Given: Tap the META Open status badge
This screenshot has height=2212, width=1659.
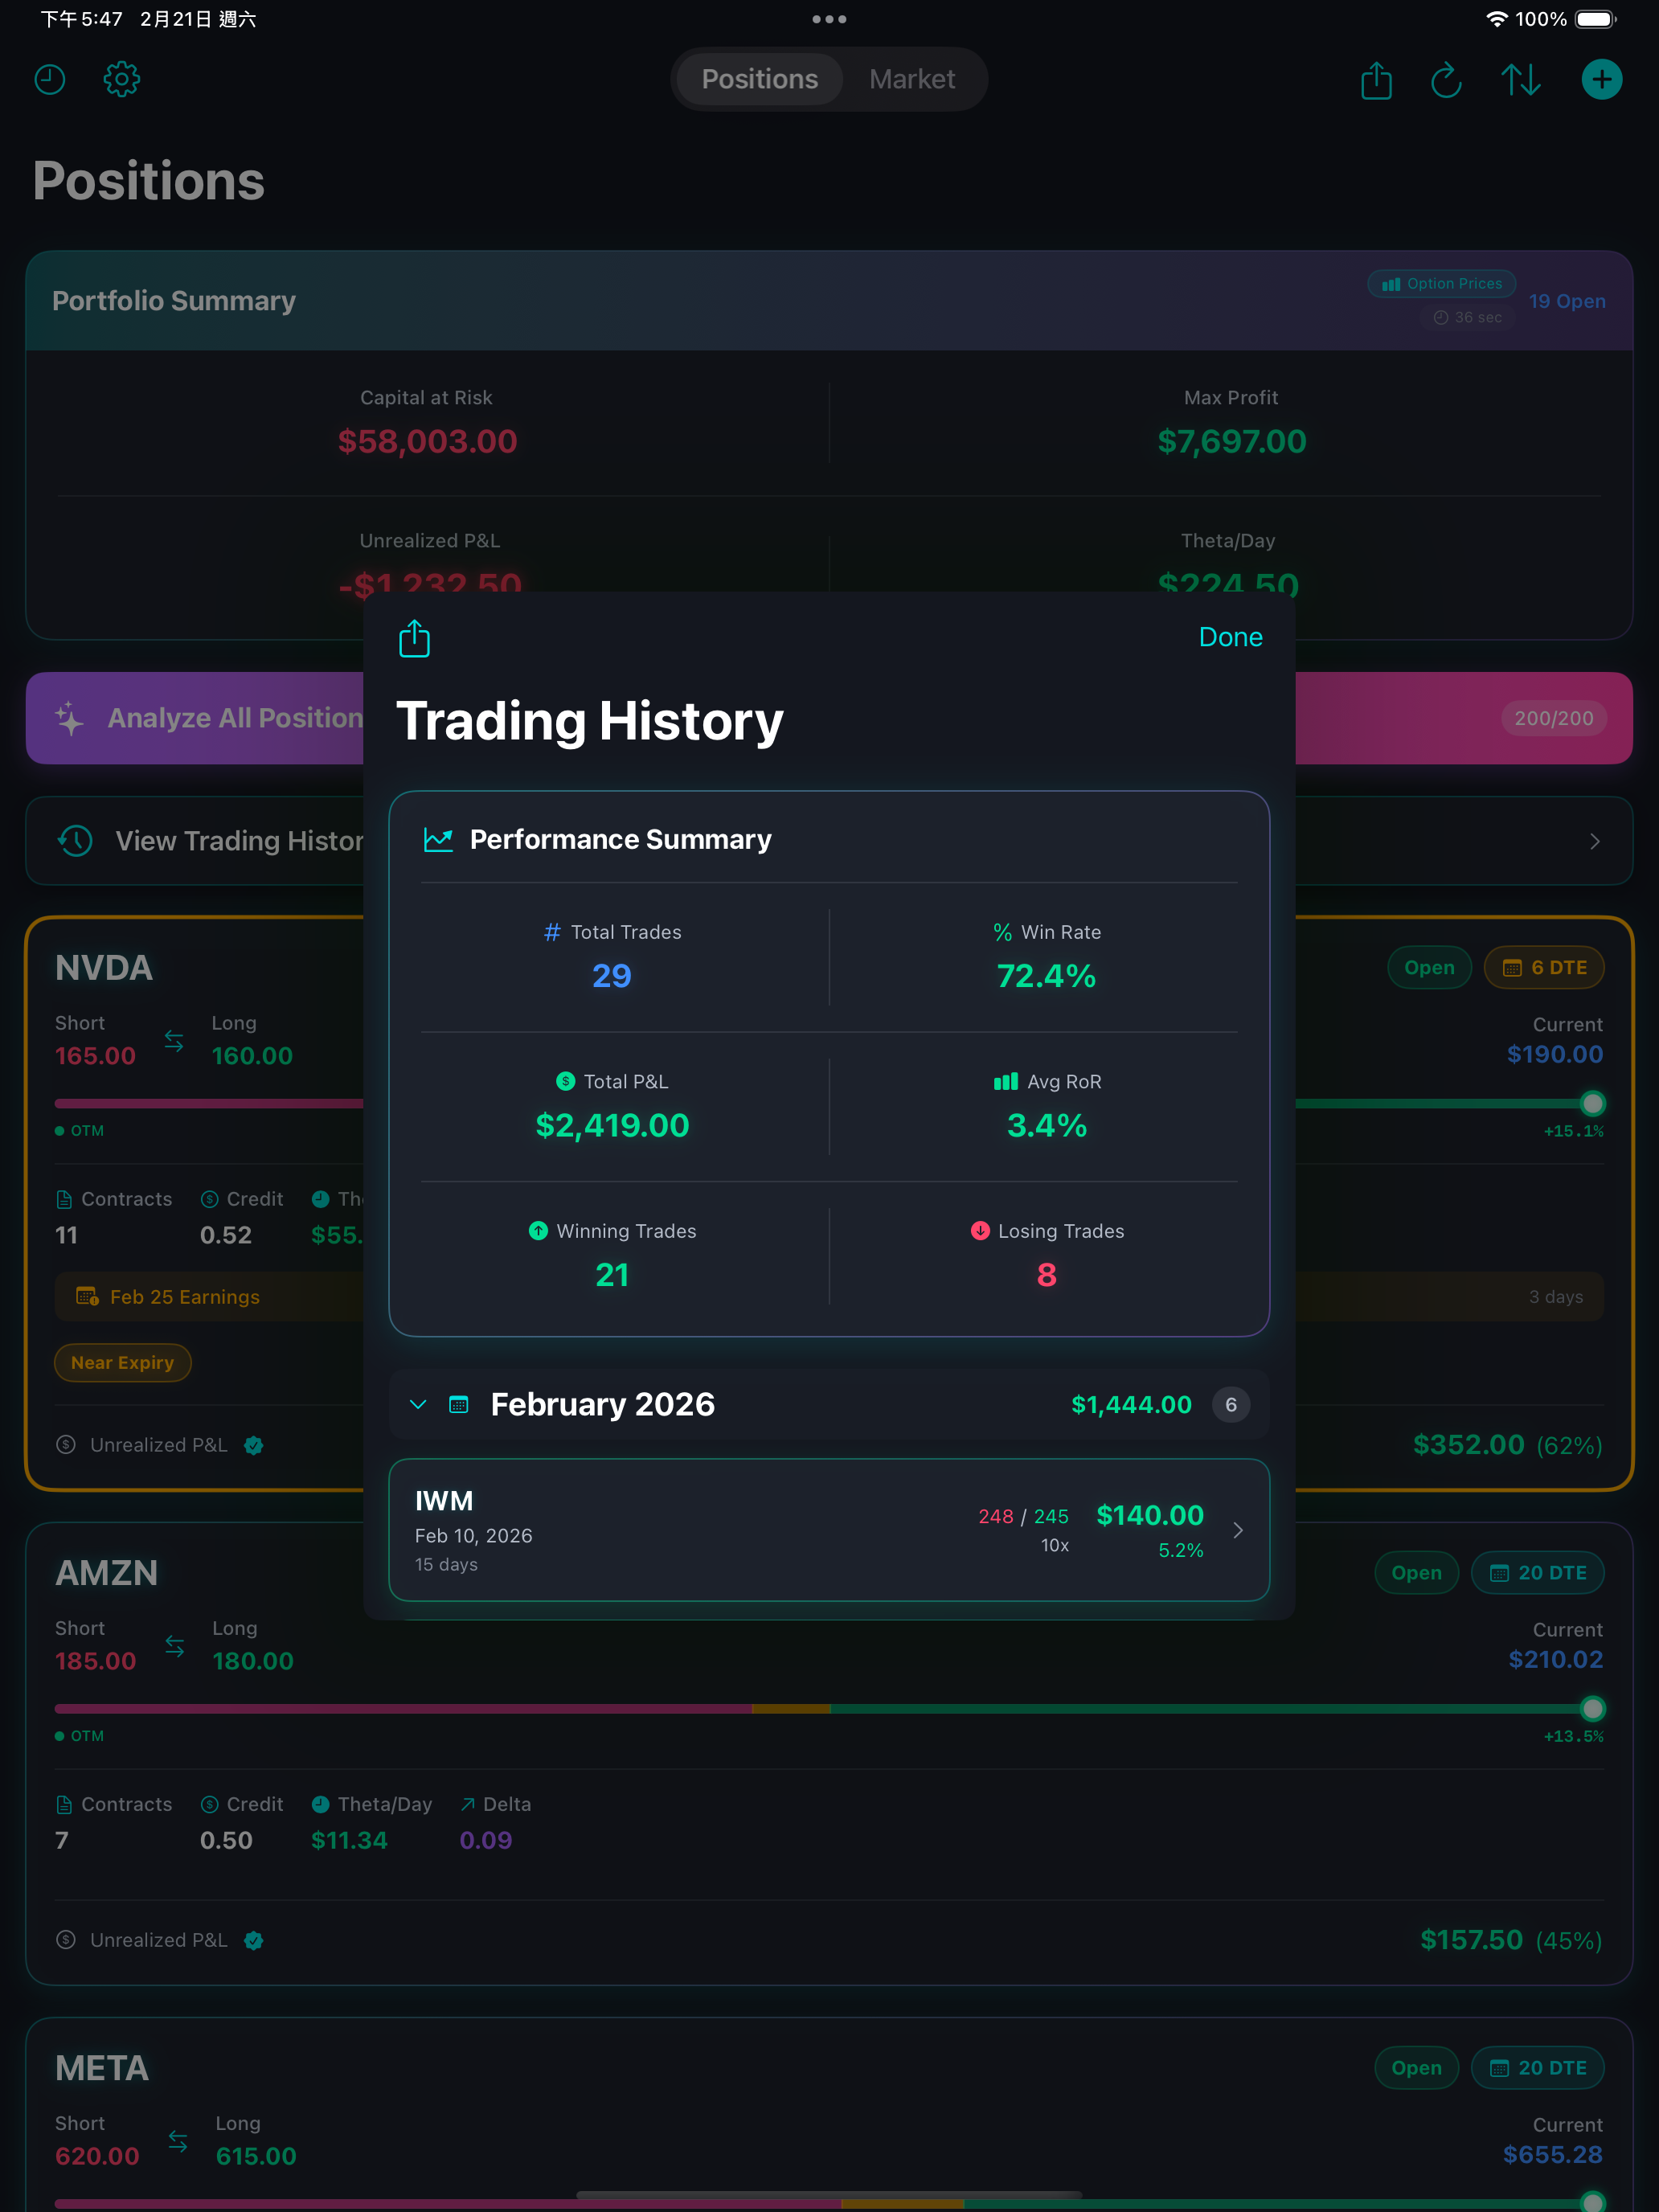Looking at the screenshot, I should (x=1416, y=2067).
